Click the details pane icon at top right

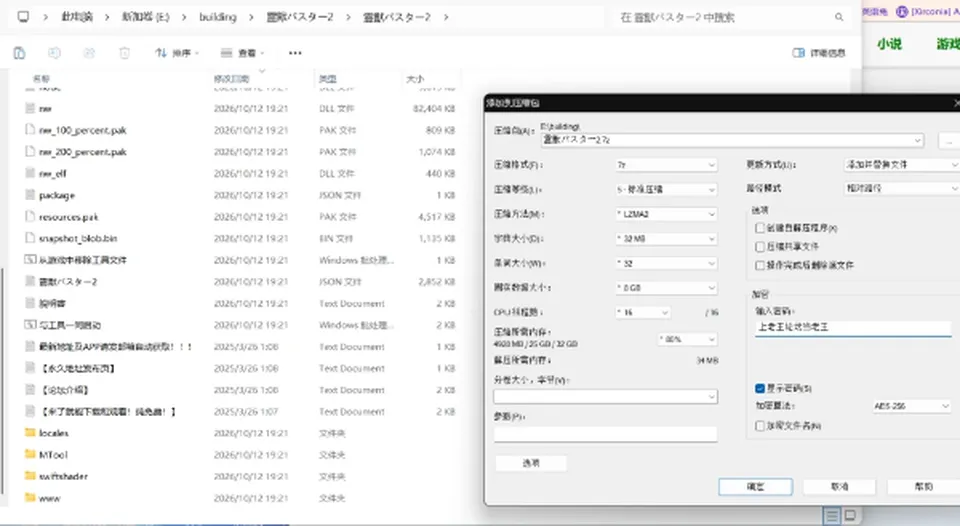pyautogui.click(x=798, y=53)
